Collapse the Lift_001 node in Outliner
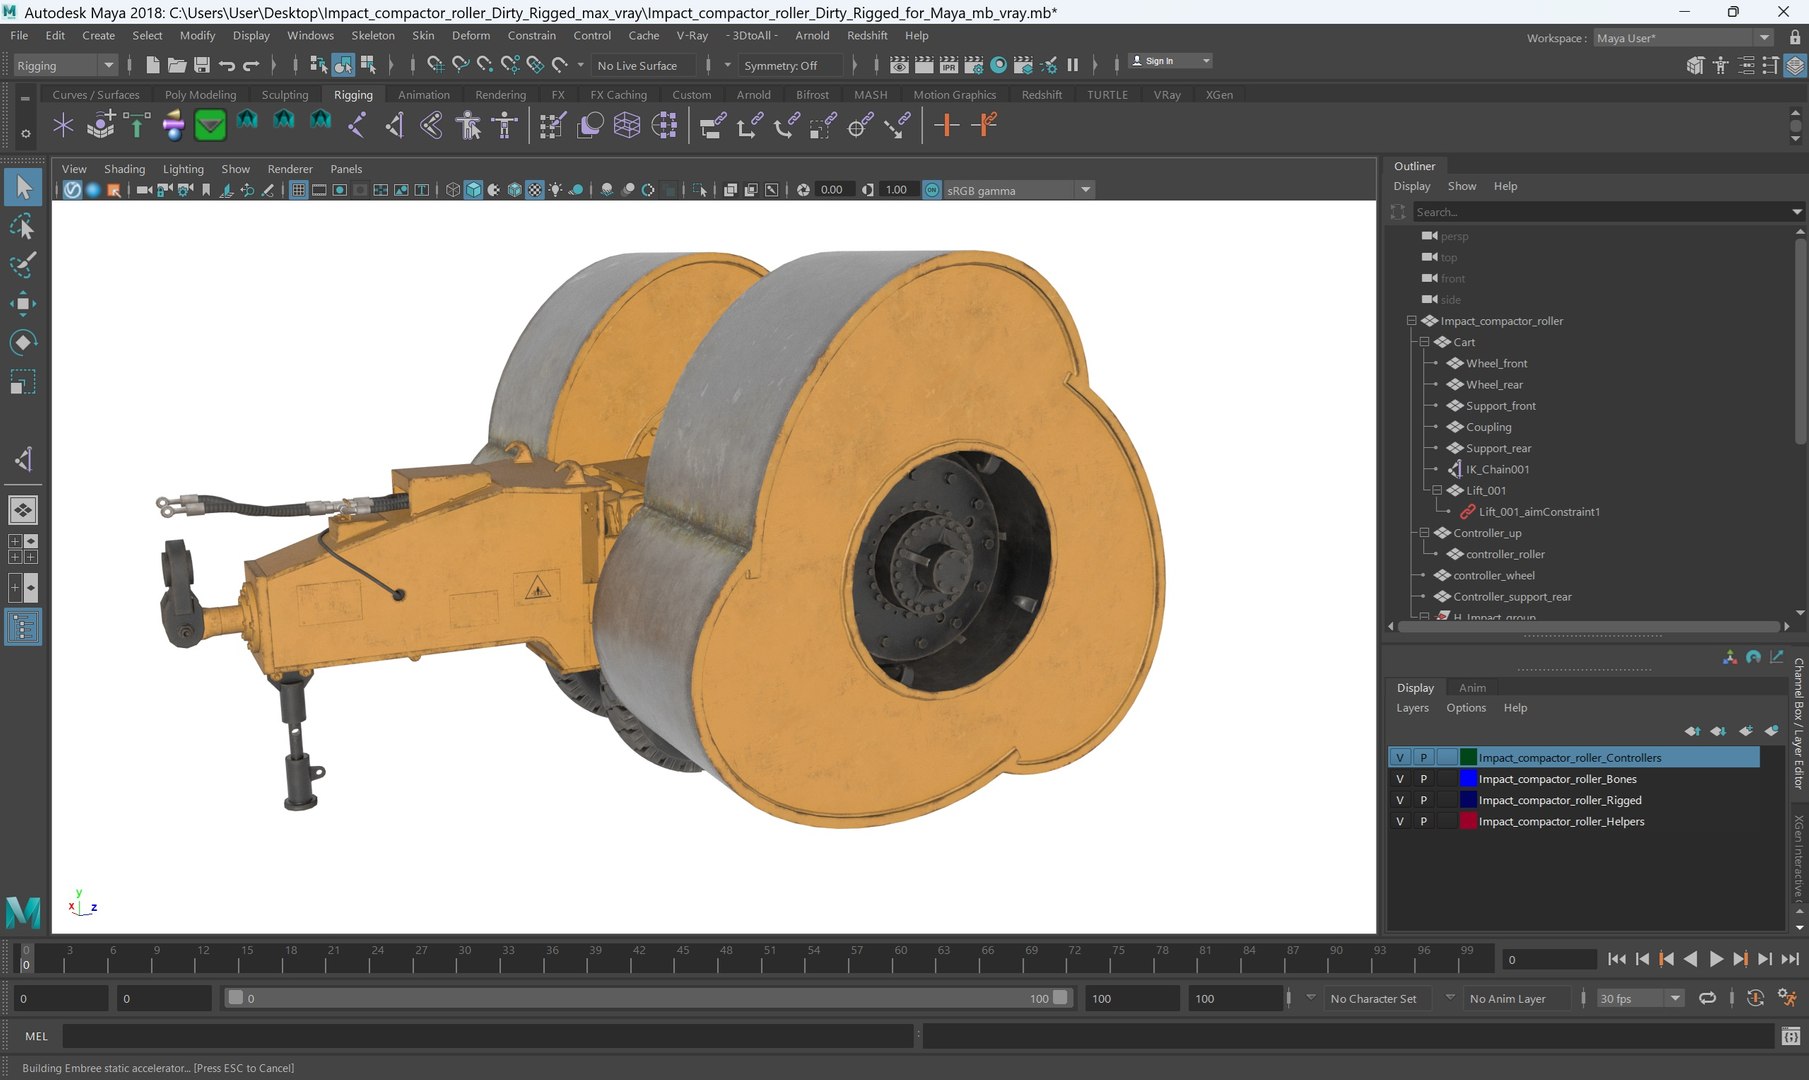The width and height of the screenshot is (1809, 1080). pos(1437,490)
